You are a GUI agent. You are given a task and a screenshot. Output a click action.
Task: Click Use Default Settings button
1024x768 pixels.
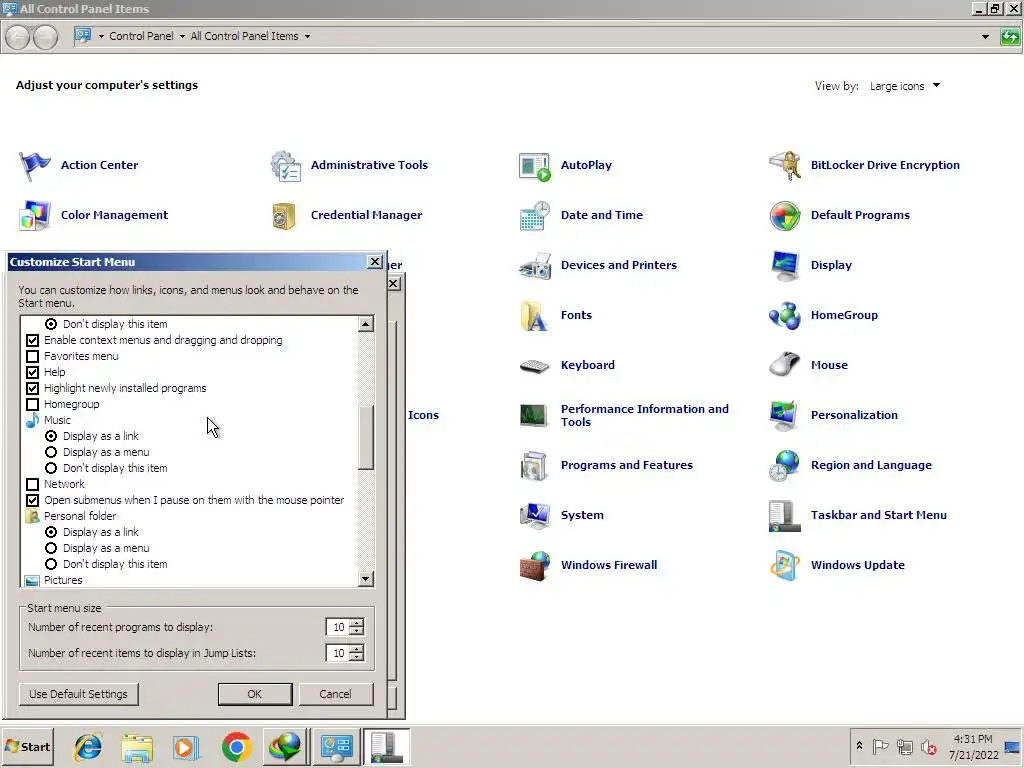point(78,694)
